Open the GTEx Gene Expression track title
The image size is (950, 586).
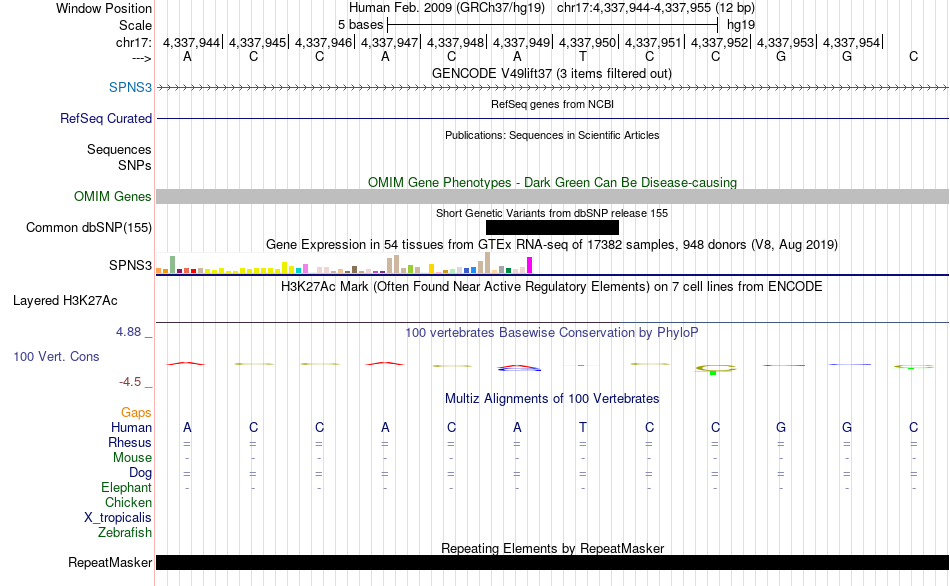coord(552,245)
